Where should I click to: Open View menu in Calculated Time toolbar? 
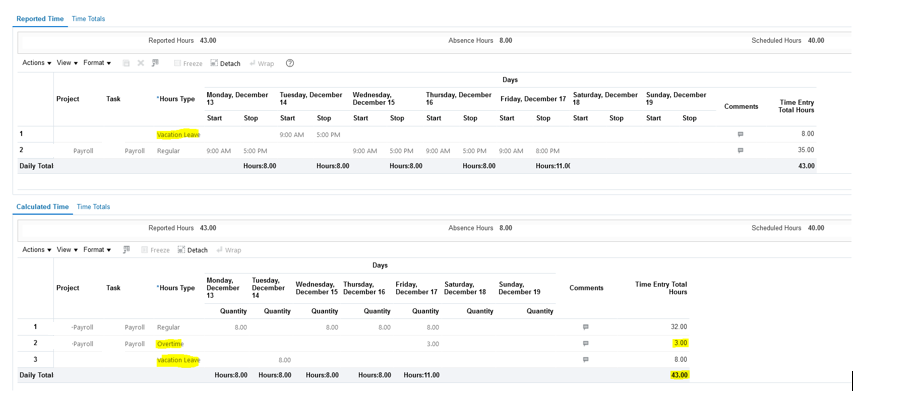pyautogui.click(x=67, y=250)
